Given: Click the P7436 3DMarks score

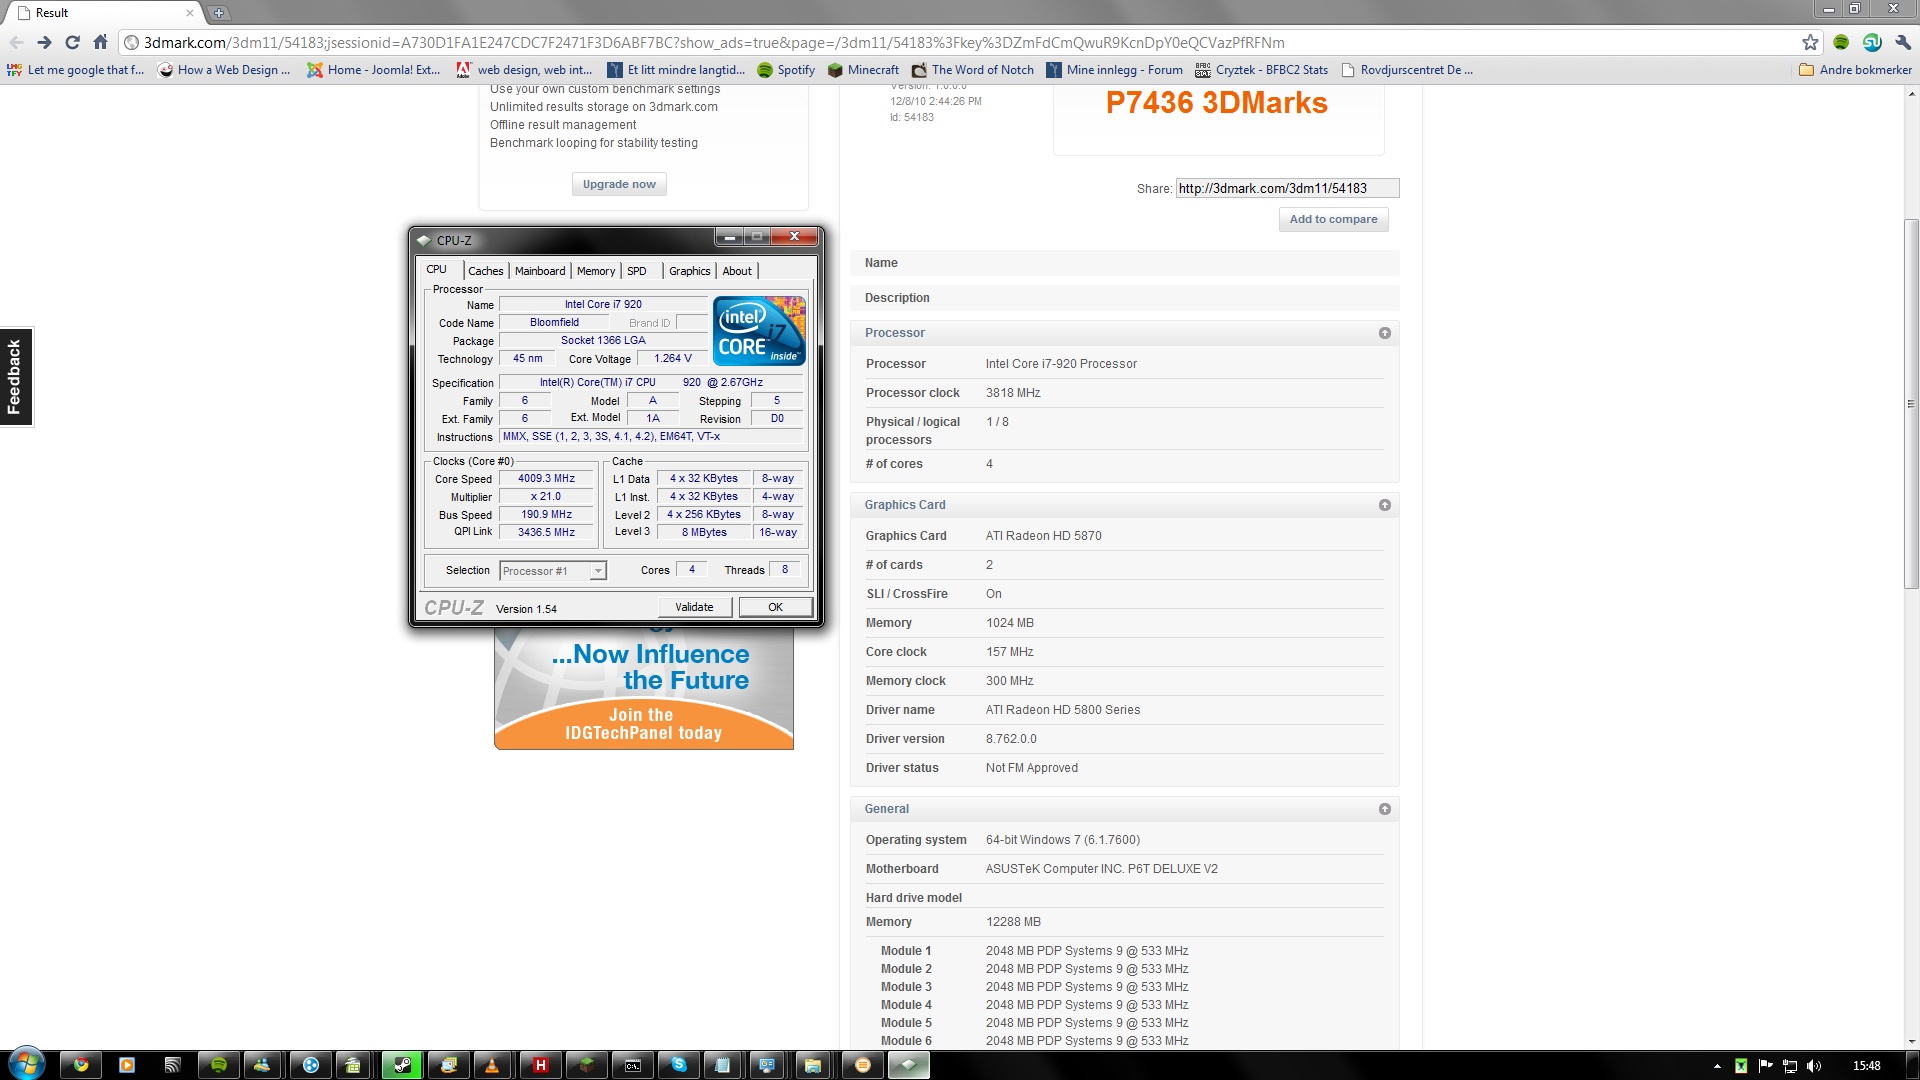Looking at the screenshot, I should (1216, 103).
